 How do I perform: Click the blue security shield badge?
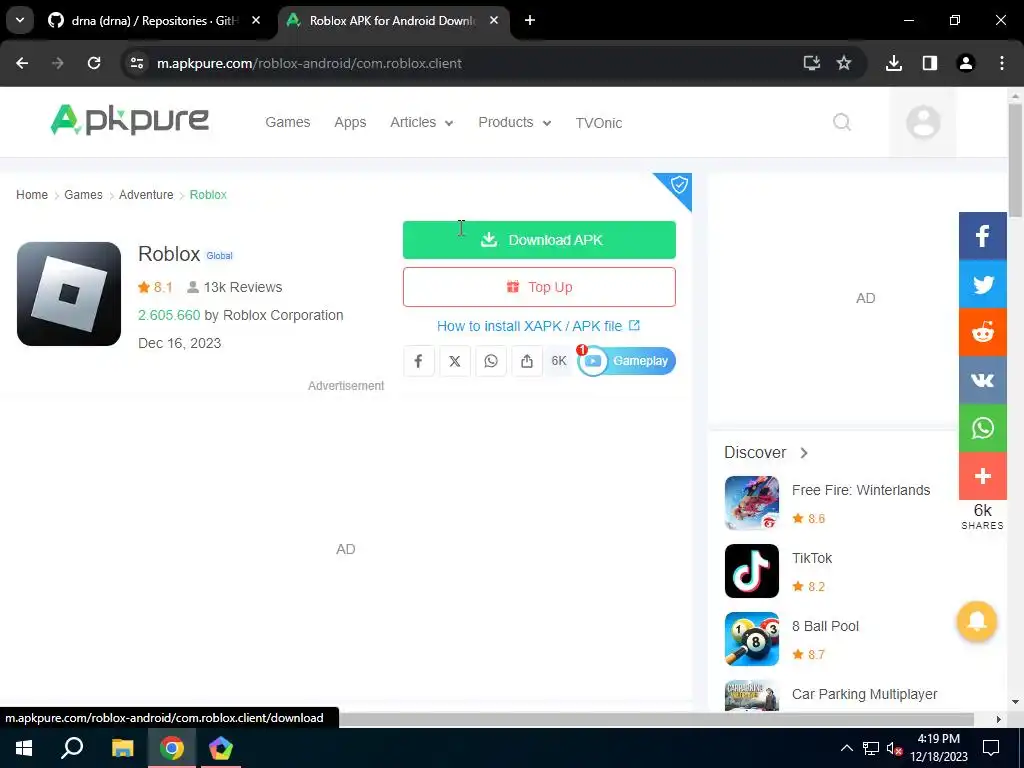(677, 186)
